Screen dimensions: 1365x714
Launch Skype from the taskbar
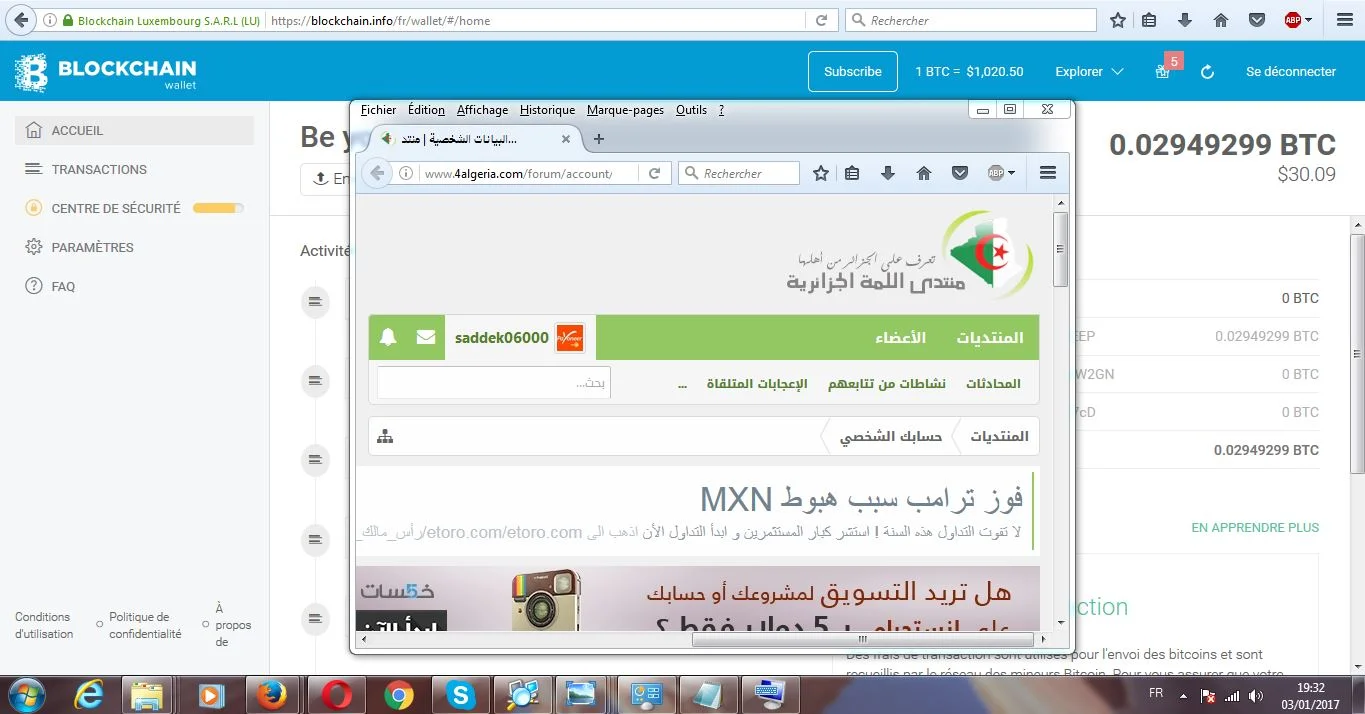(x=461, y=694)
